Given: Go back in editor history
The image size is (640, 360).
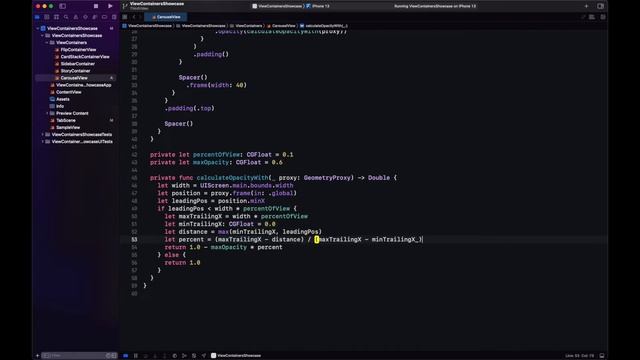Looking at the screenshot, I should point(134,17).
